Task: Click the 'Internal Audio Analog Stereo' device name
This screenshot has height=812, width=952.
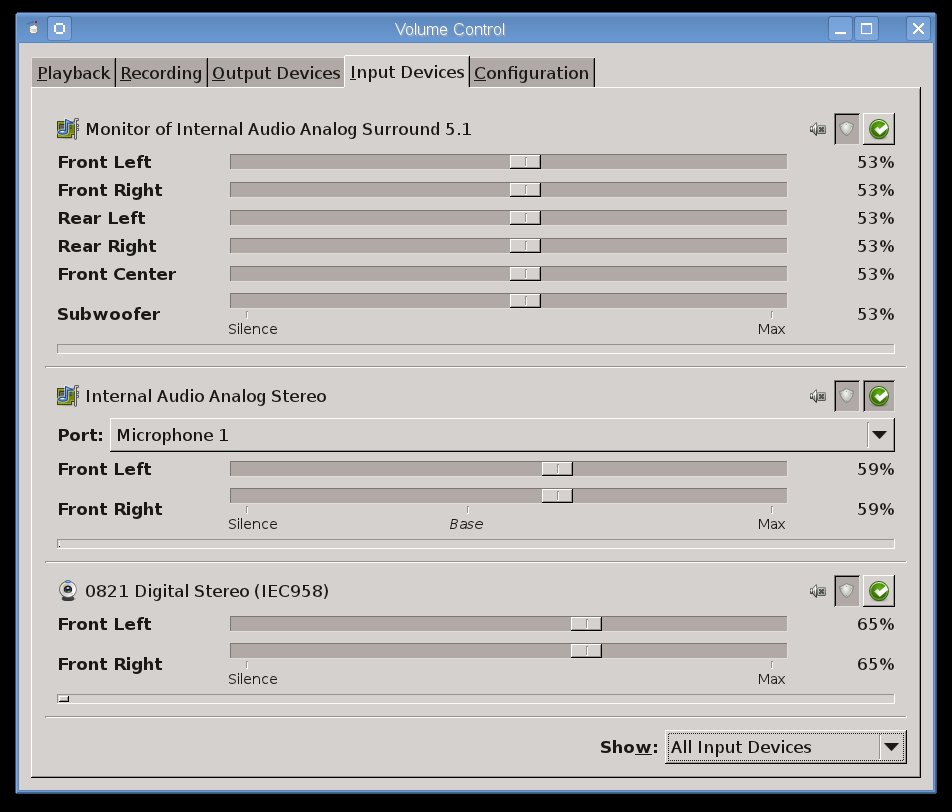Action: (x=206, y=397)
